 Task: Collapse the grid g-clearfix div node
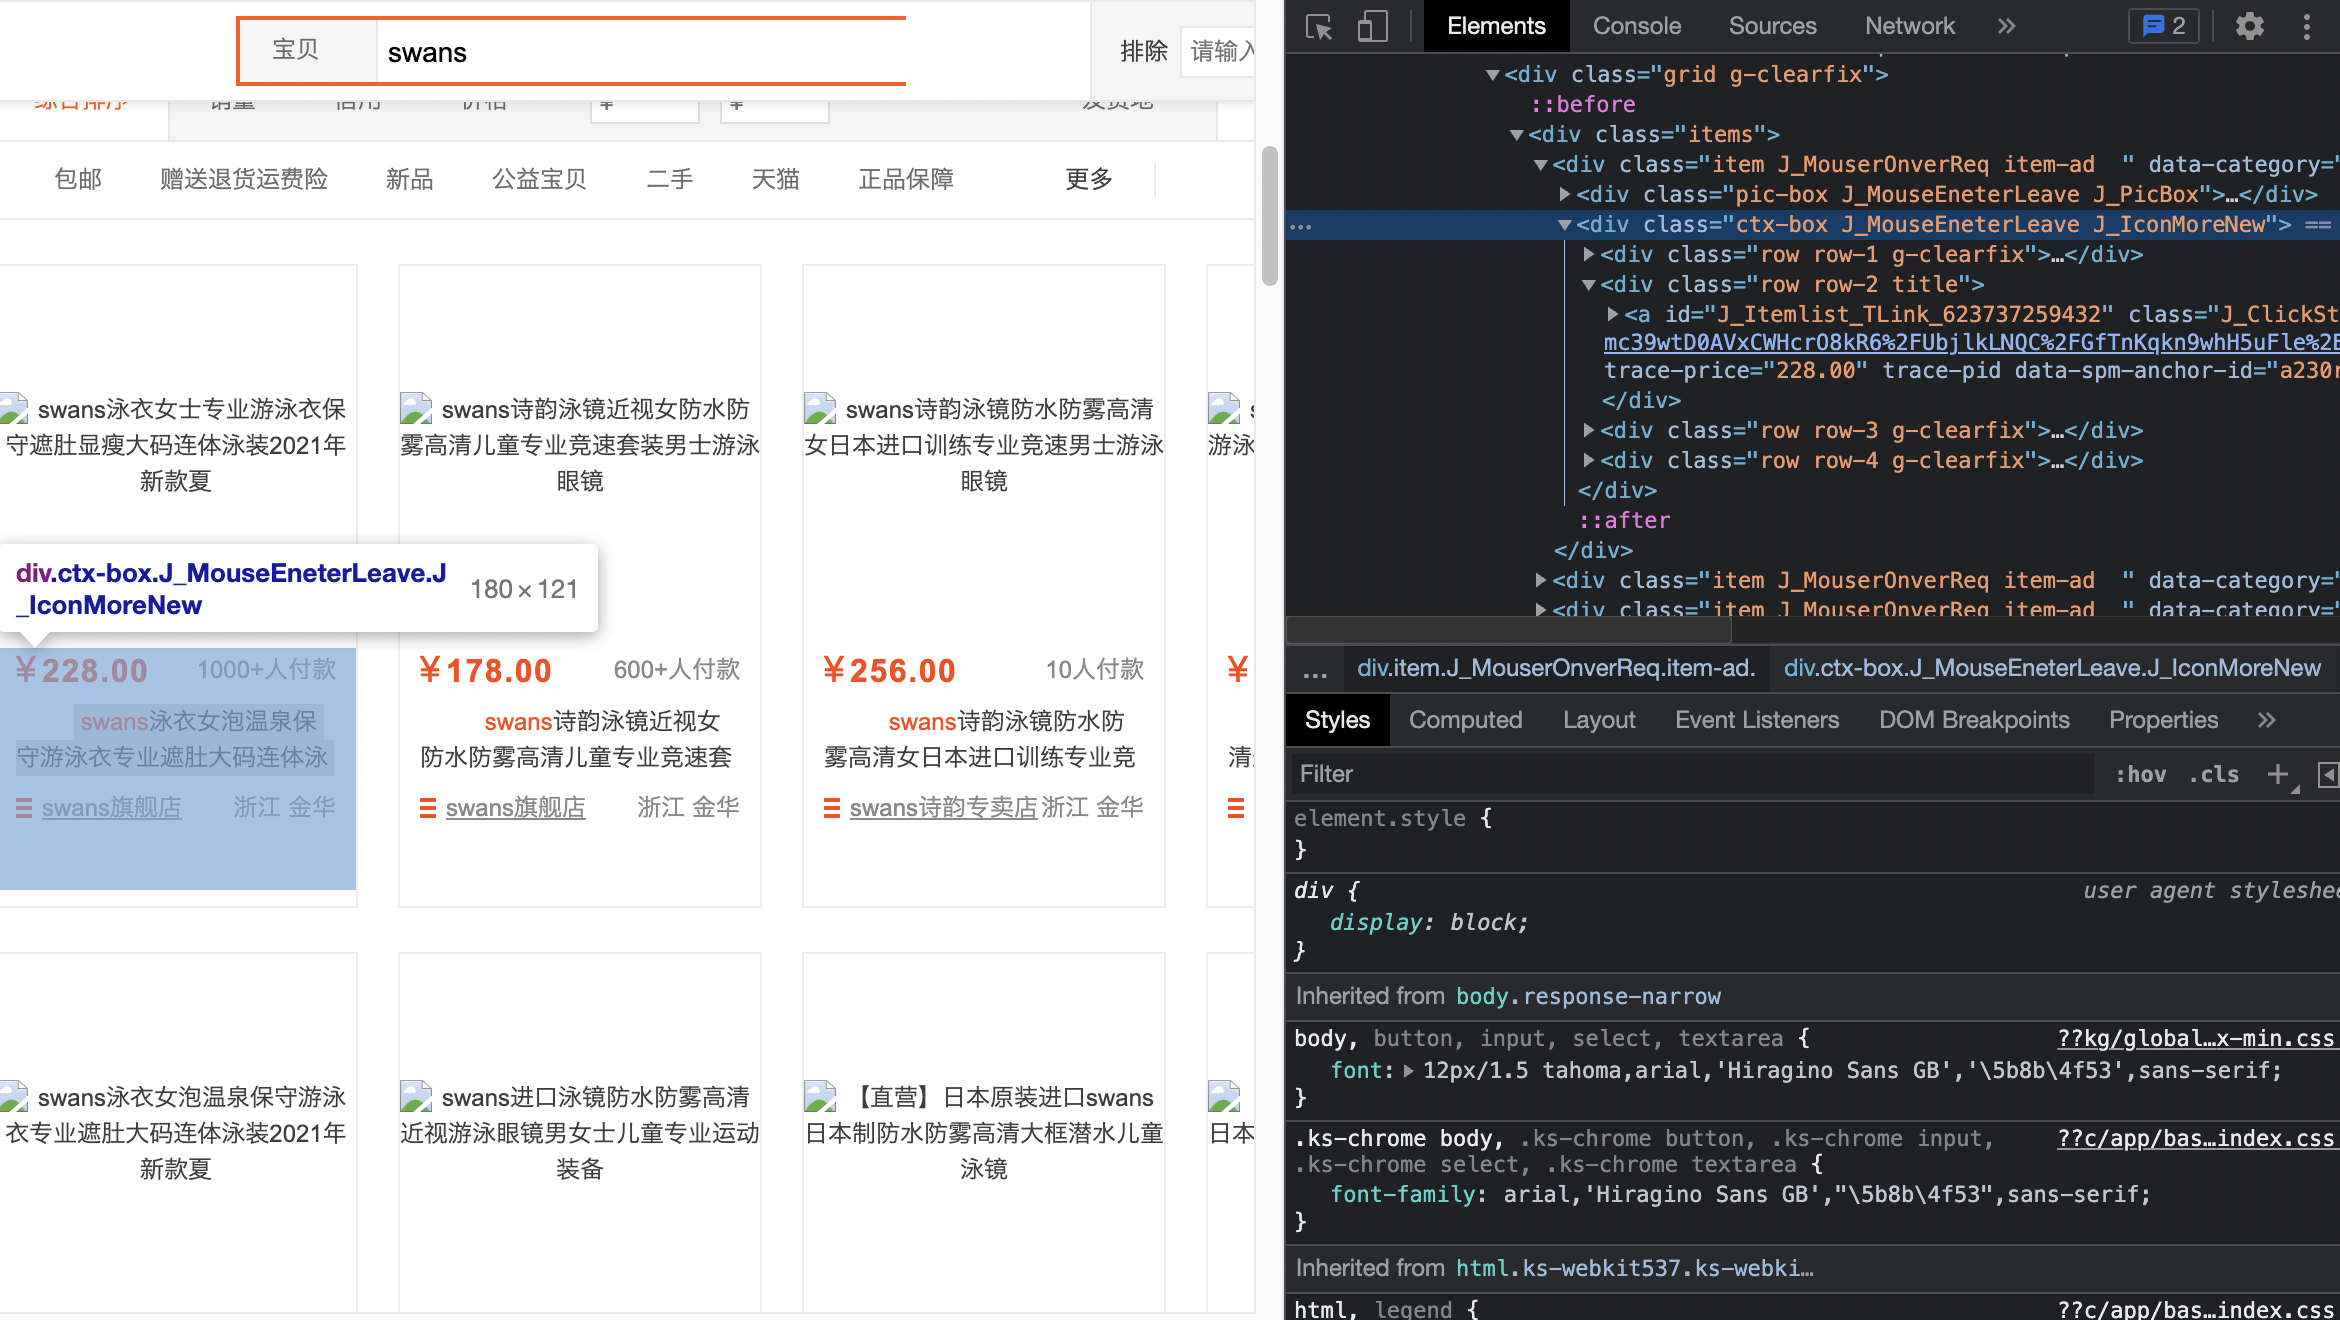1493,75
